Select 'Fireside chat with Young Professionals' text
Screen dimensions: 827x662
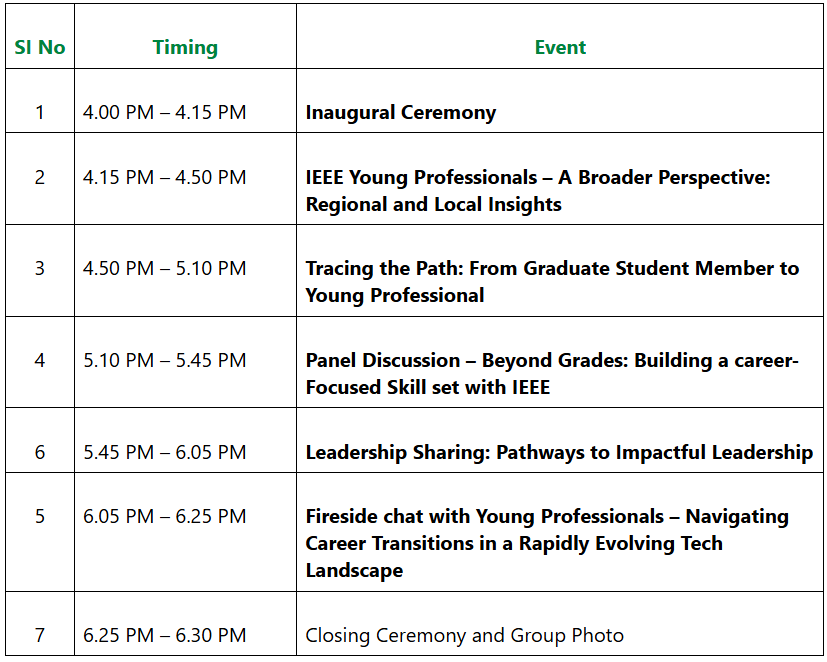click(485, 516)
